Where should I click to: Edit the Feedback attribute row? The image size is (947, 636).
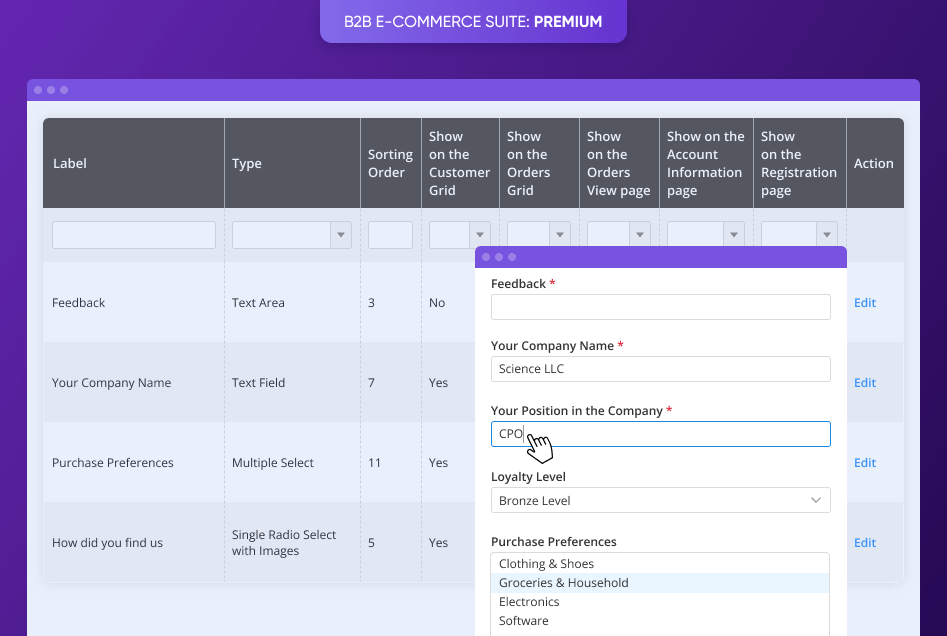864,302
